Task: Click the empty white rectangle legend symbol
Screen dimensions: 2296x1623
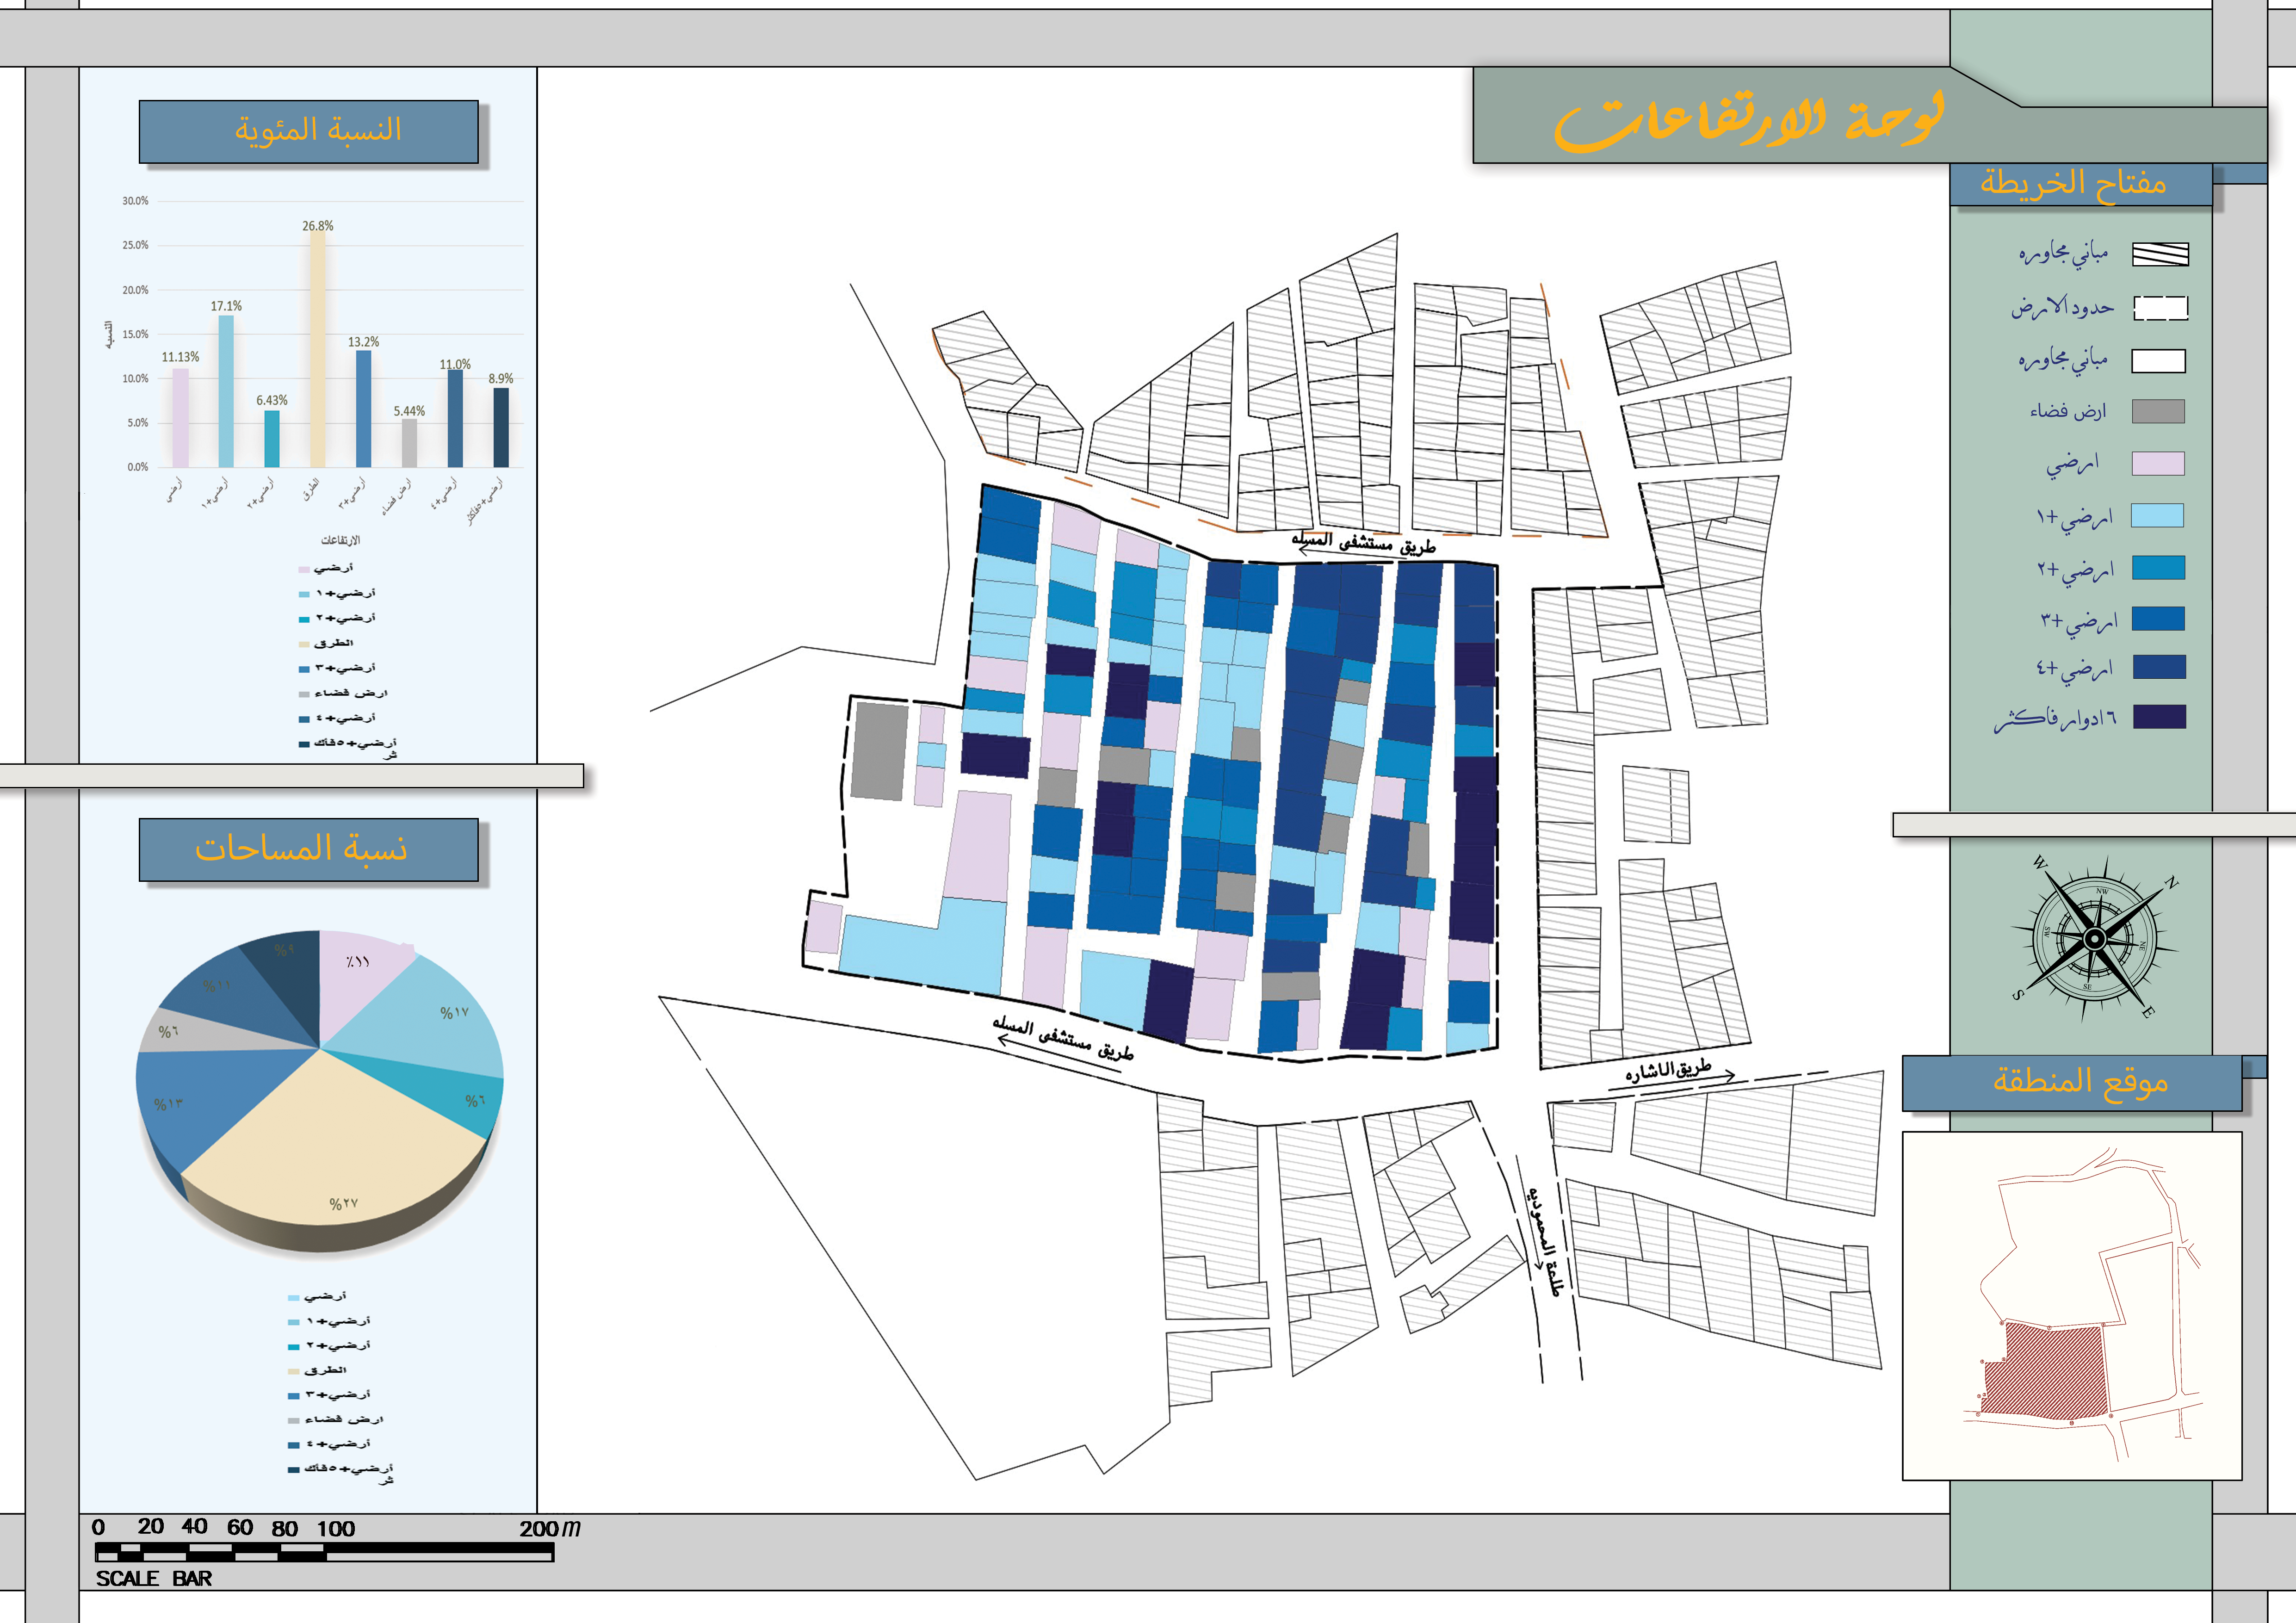Action: pyautogui.click(x=2158, y=361)
